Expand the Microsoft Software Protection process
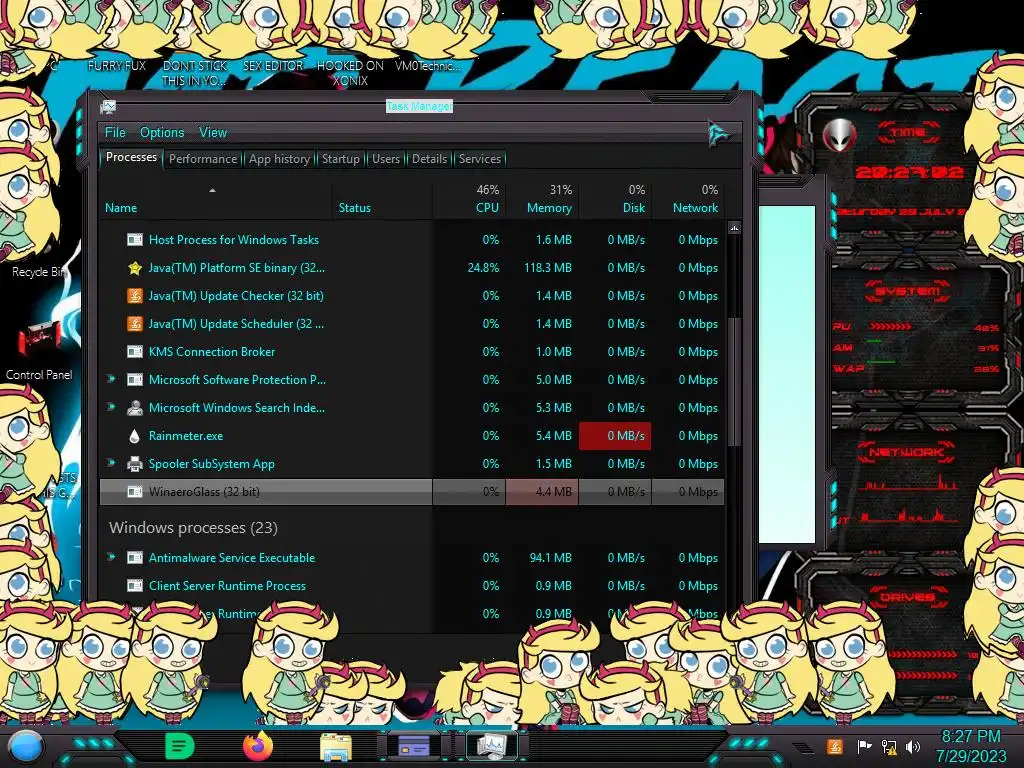 pos(111,379)
